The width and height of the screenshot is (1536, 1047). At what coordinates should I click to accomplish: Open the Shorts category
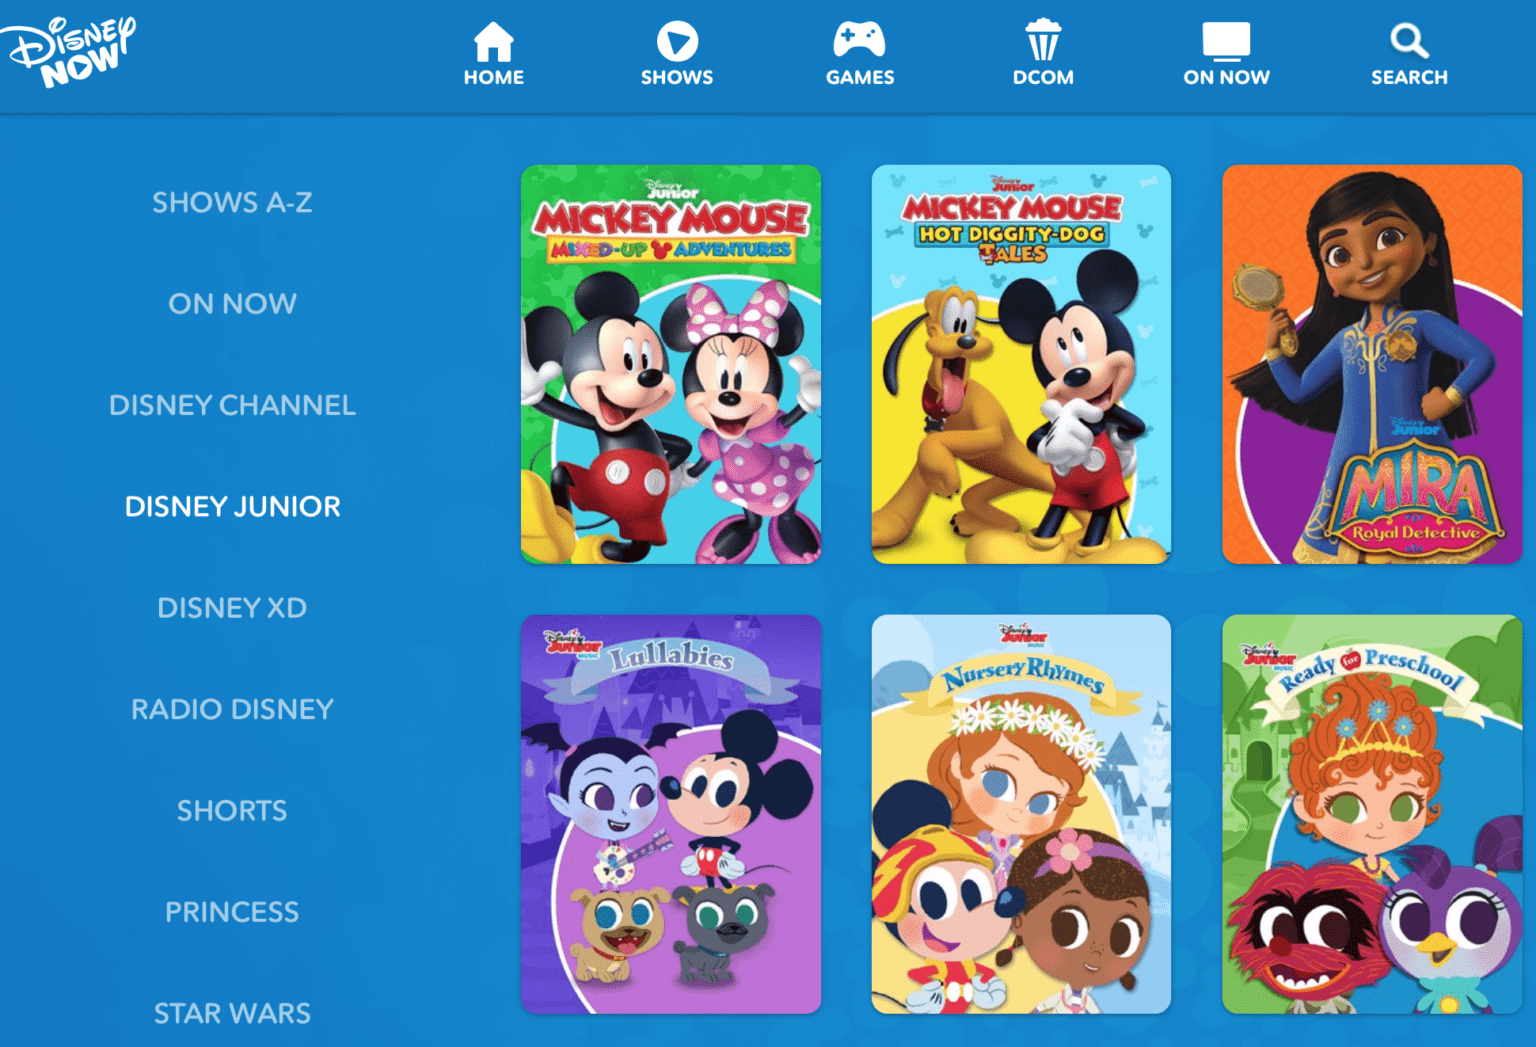[x=232, y=810]
